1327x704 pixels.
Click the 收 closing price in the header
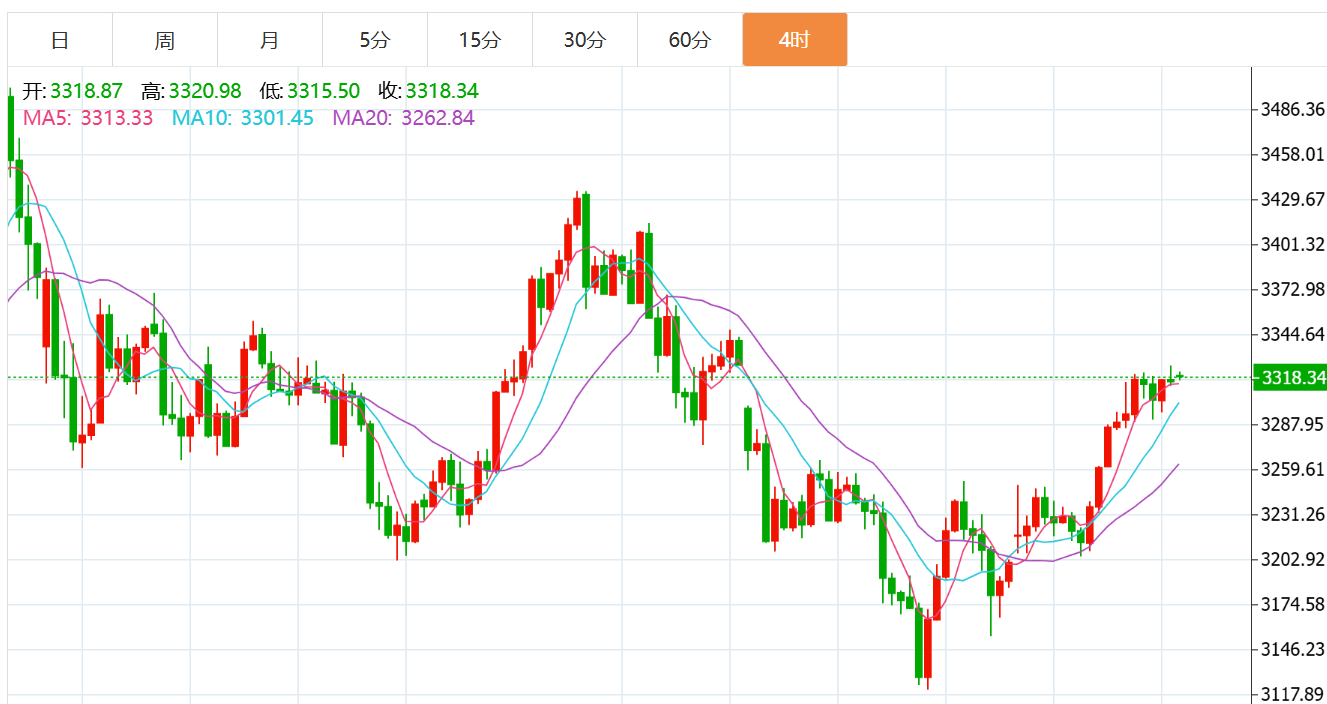click(443, 91)
